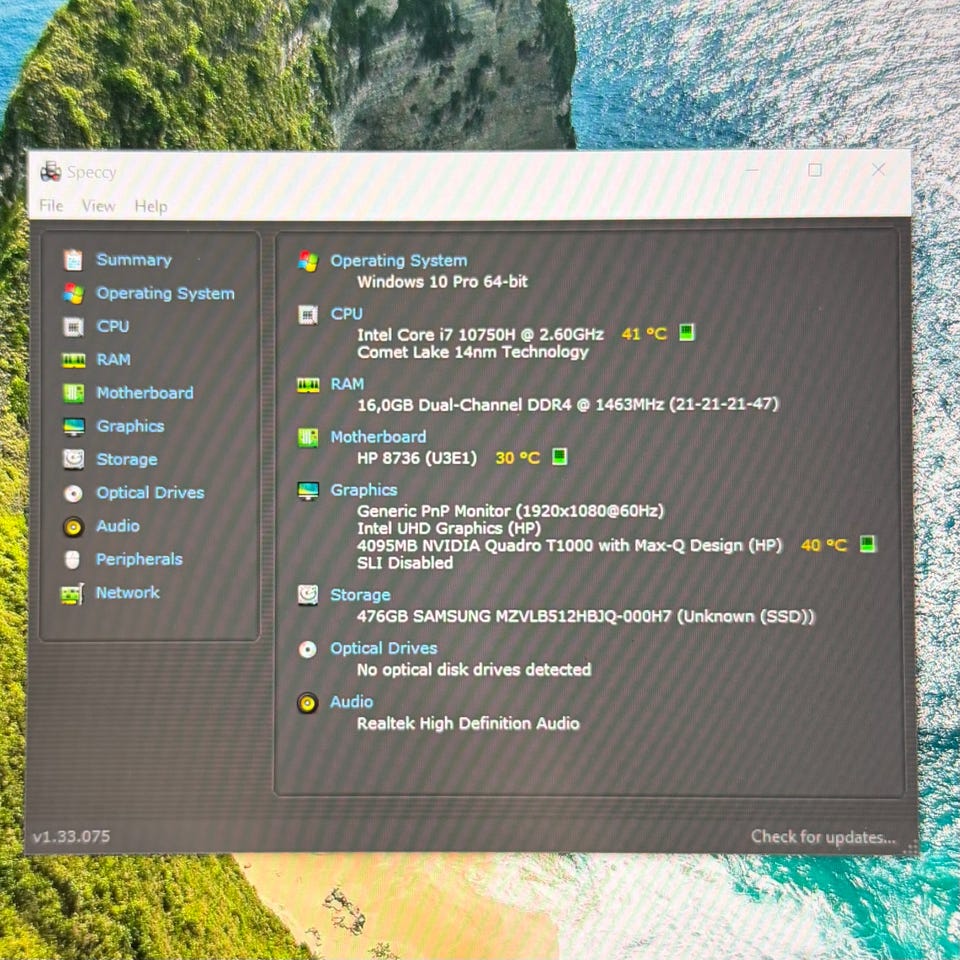Click Graphics heading link in summary
Screen dimensions: 960x960
click(364, 490)
